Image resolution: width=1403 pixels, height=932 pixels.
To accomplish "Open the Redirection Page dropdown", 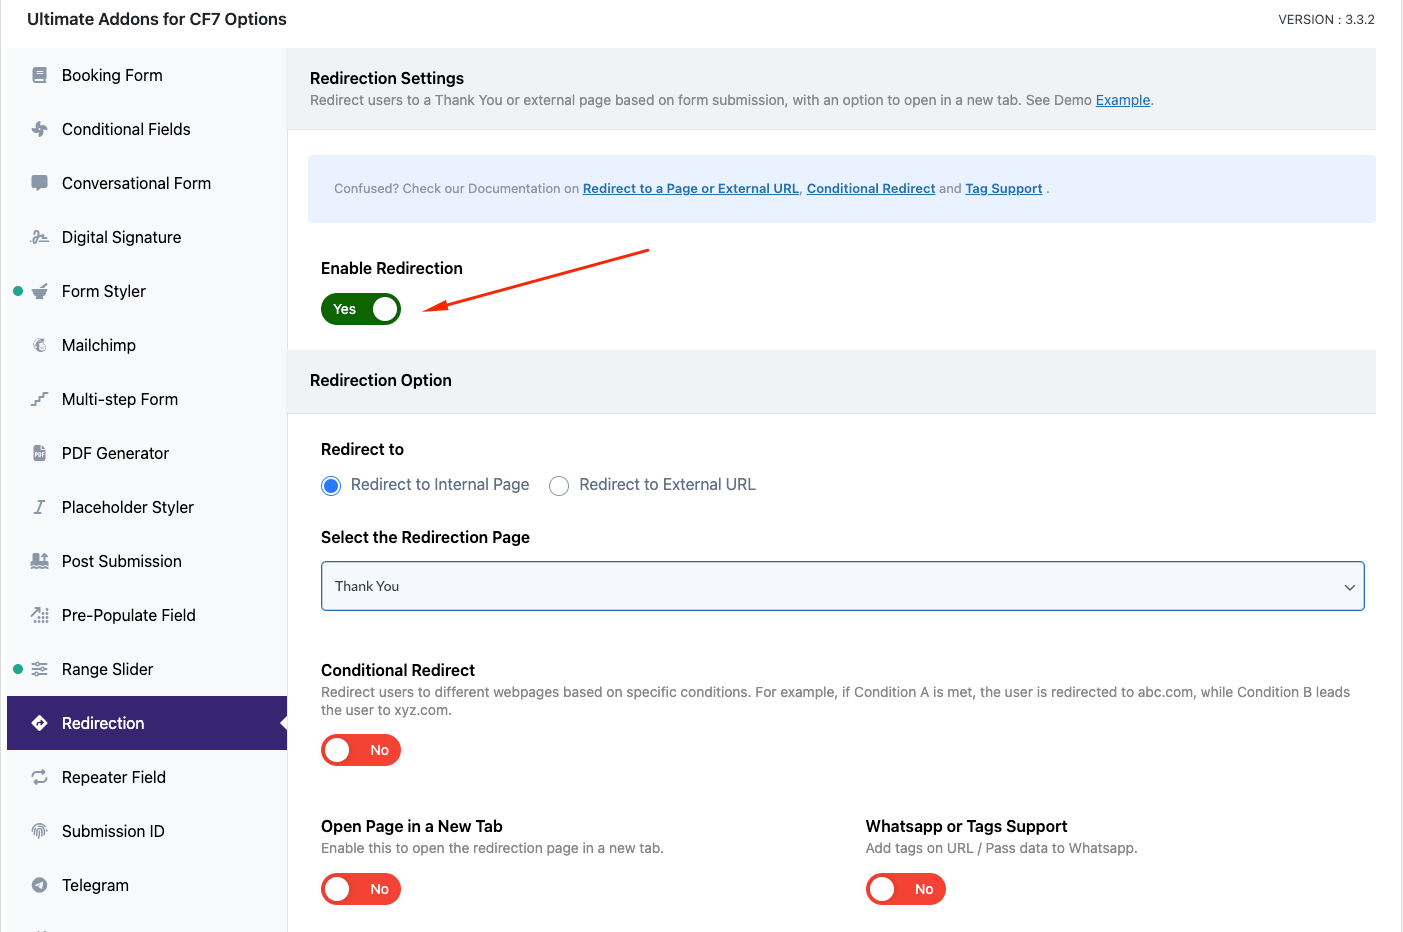I will coord(843,586).
